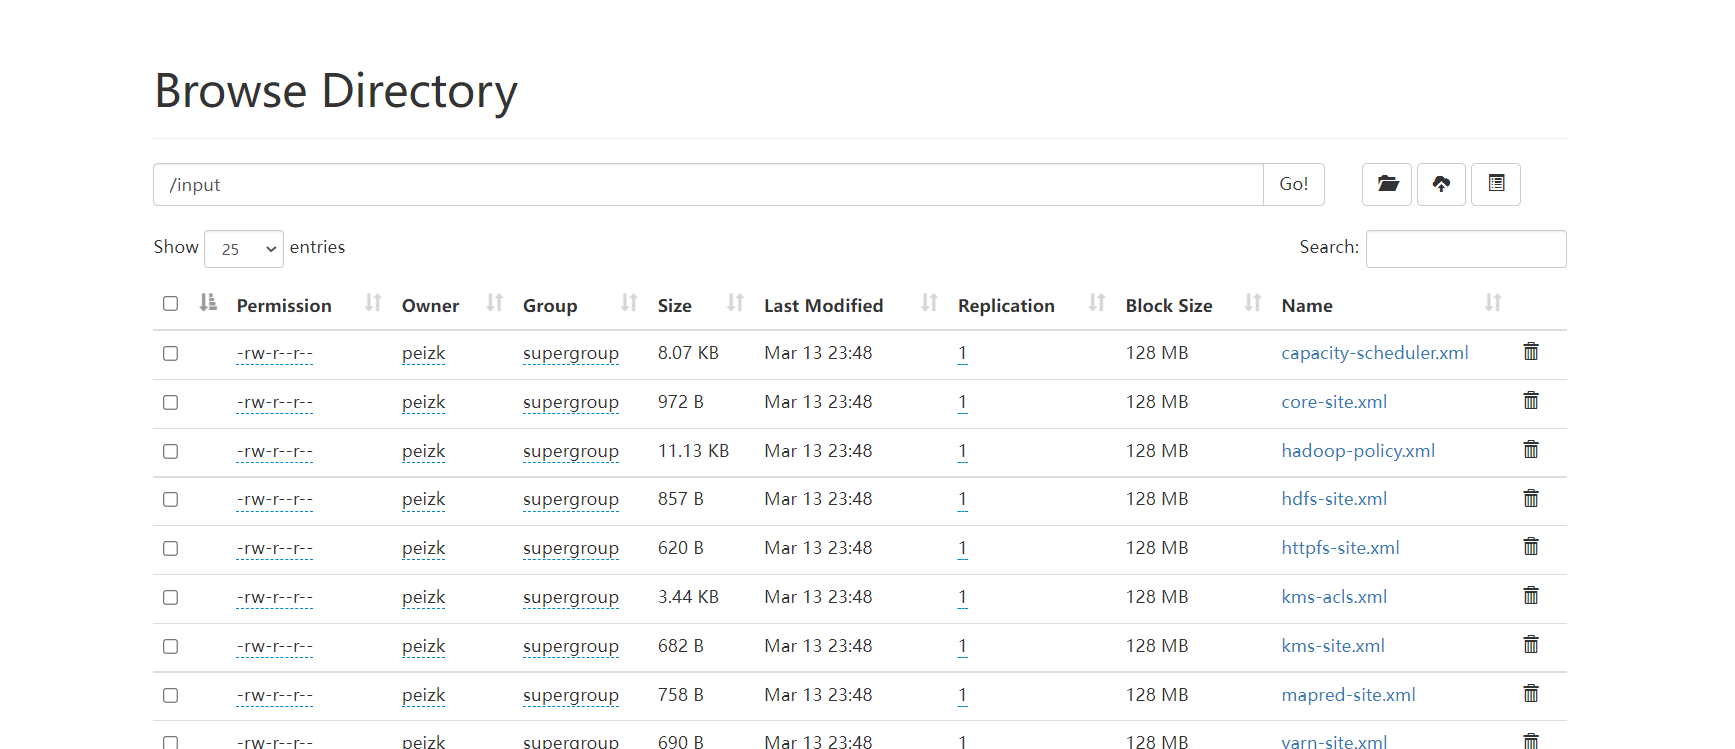Sort by the Name column header

[1307, 306]
